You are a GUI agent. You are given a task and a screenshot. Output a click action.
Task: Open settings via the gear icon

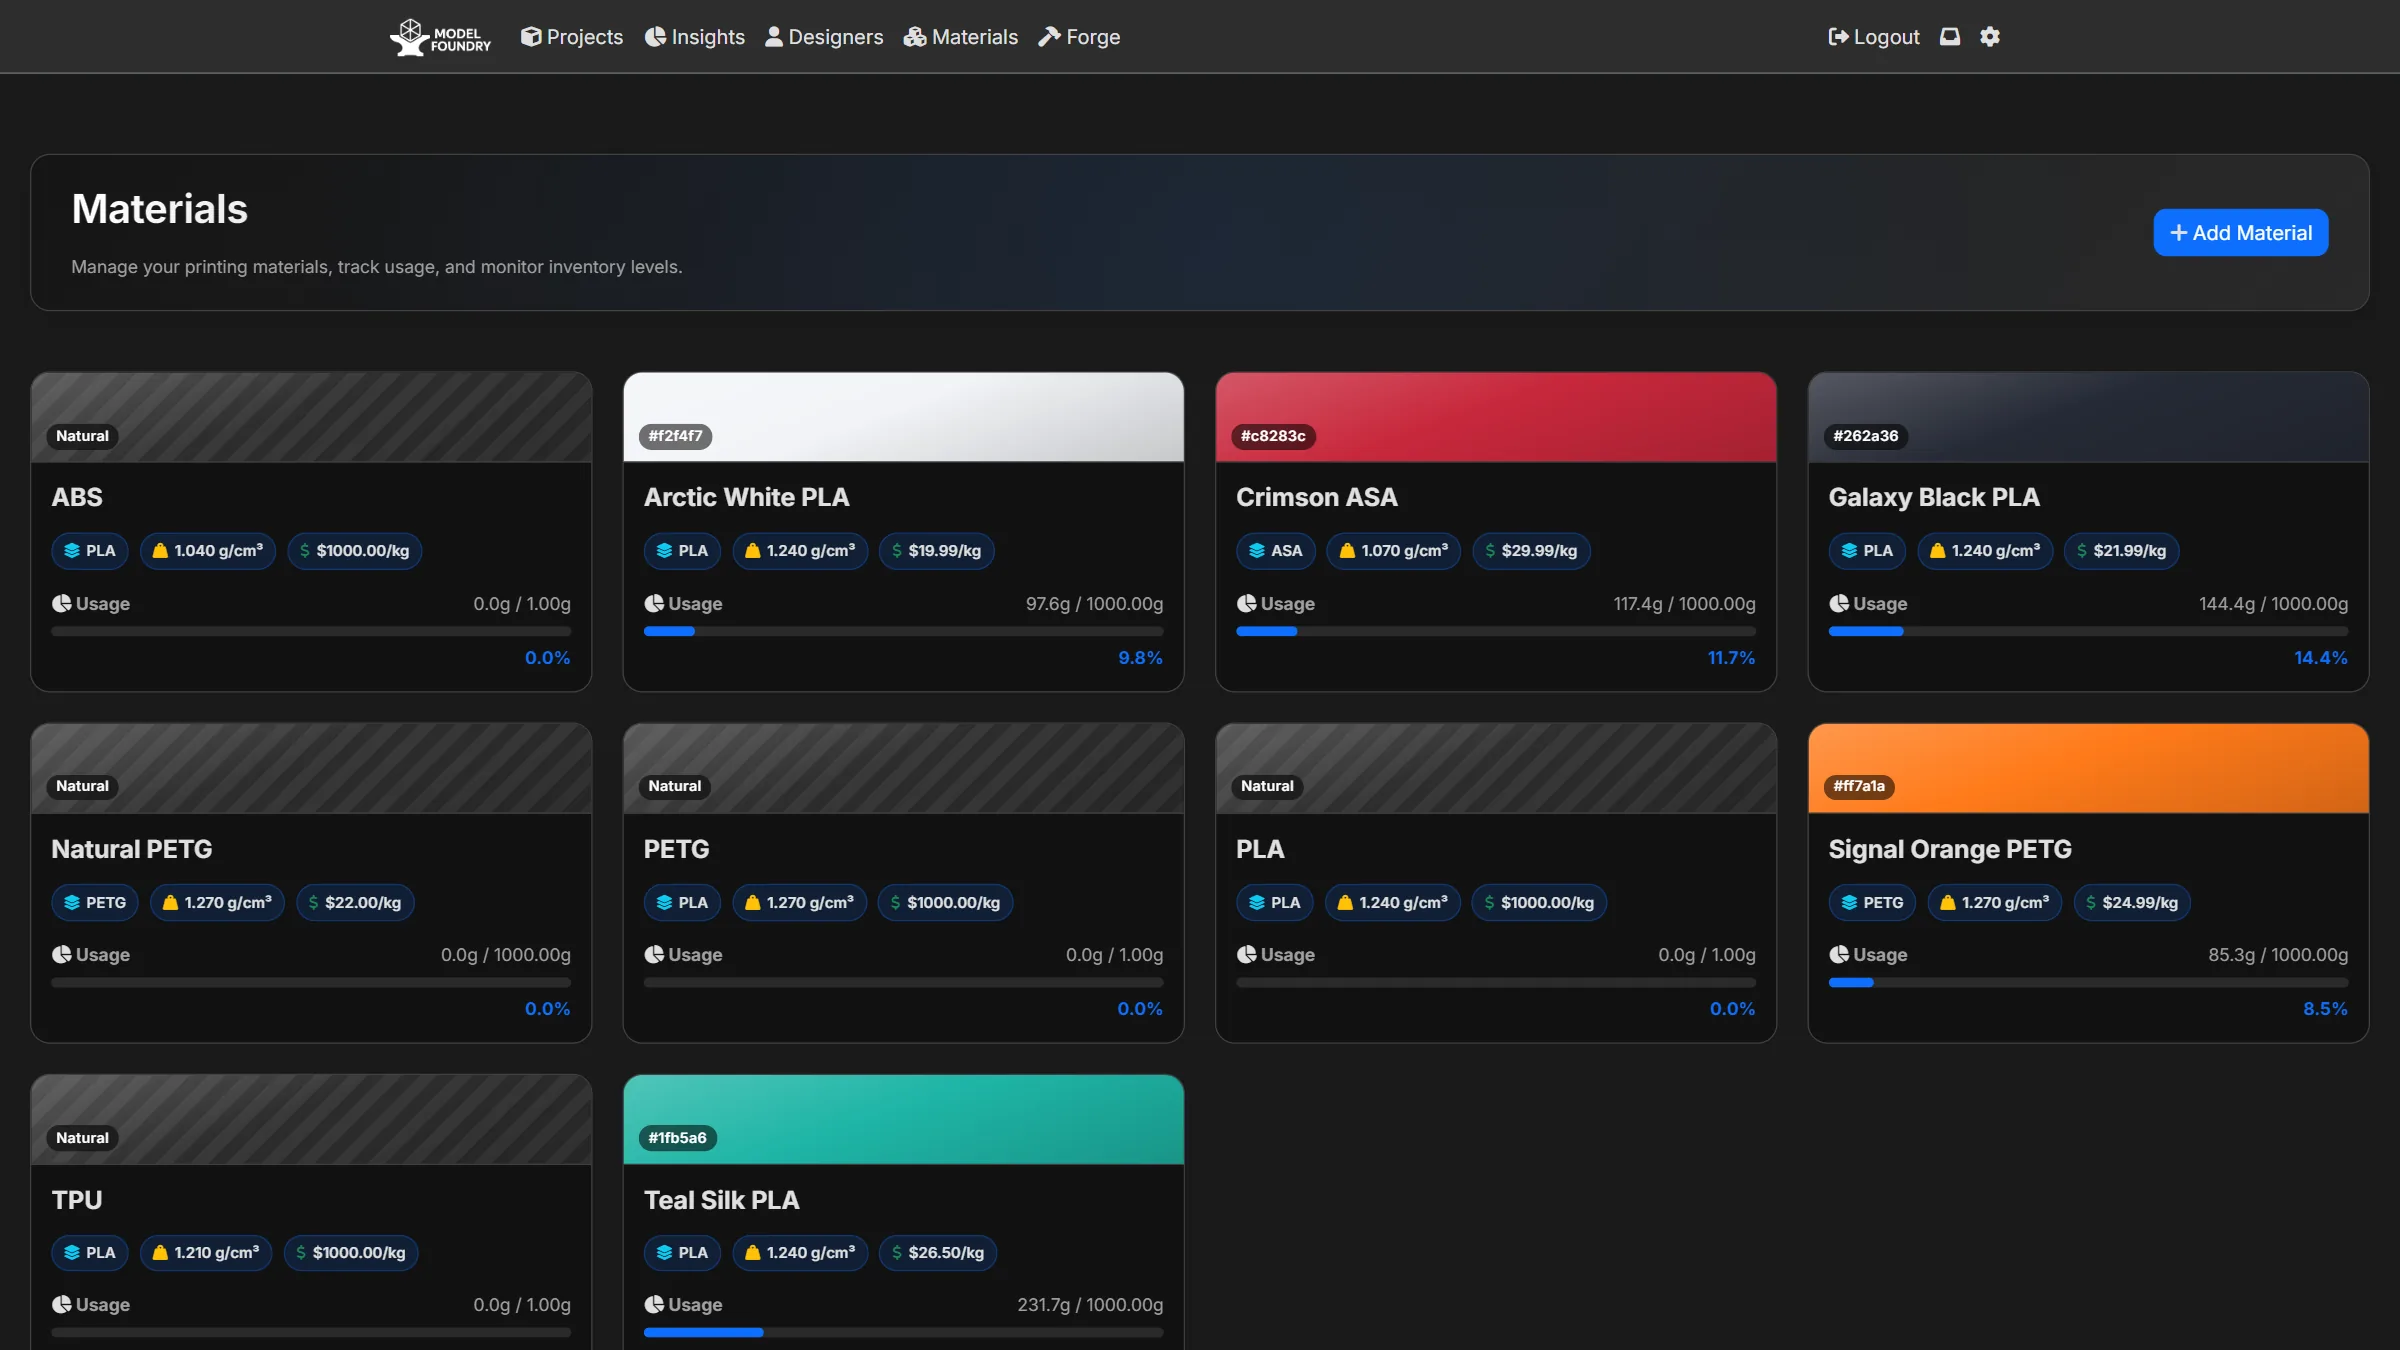point(1990,37)
